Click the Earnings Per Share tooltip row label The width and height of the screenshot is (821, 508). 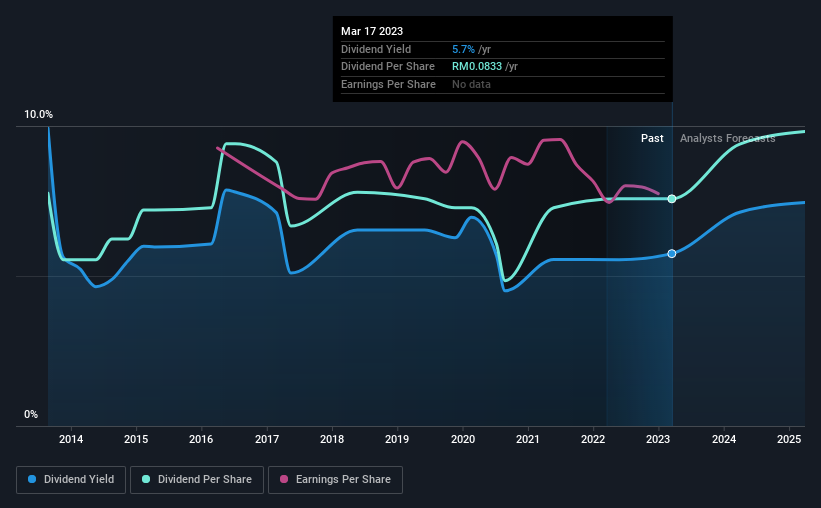tap(389, 84)
